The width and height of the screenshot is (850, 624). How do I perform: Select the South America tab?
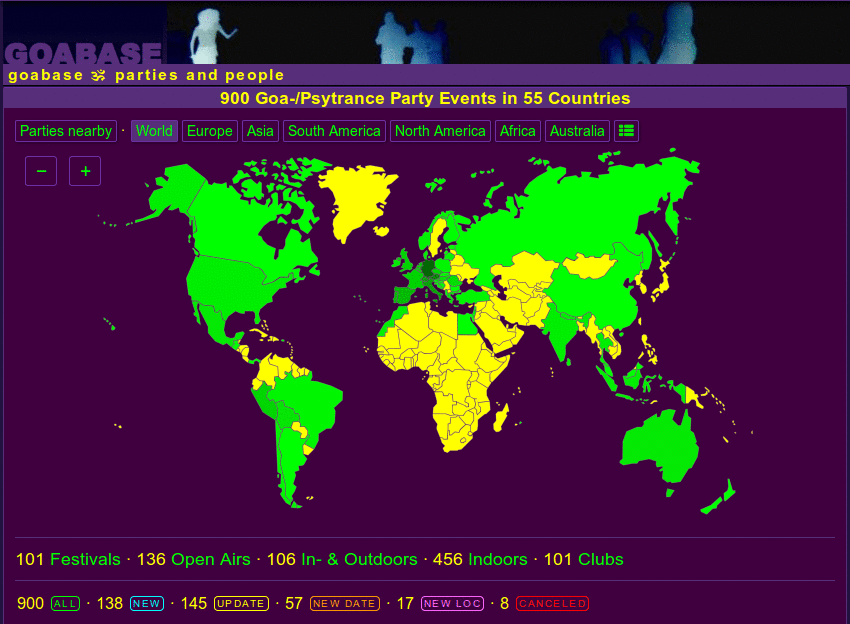[x=334, y=131]
